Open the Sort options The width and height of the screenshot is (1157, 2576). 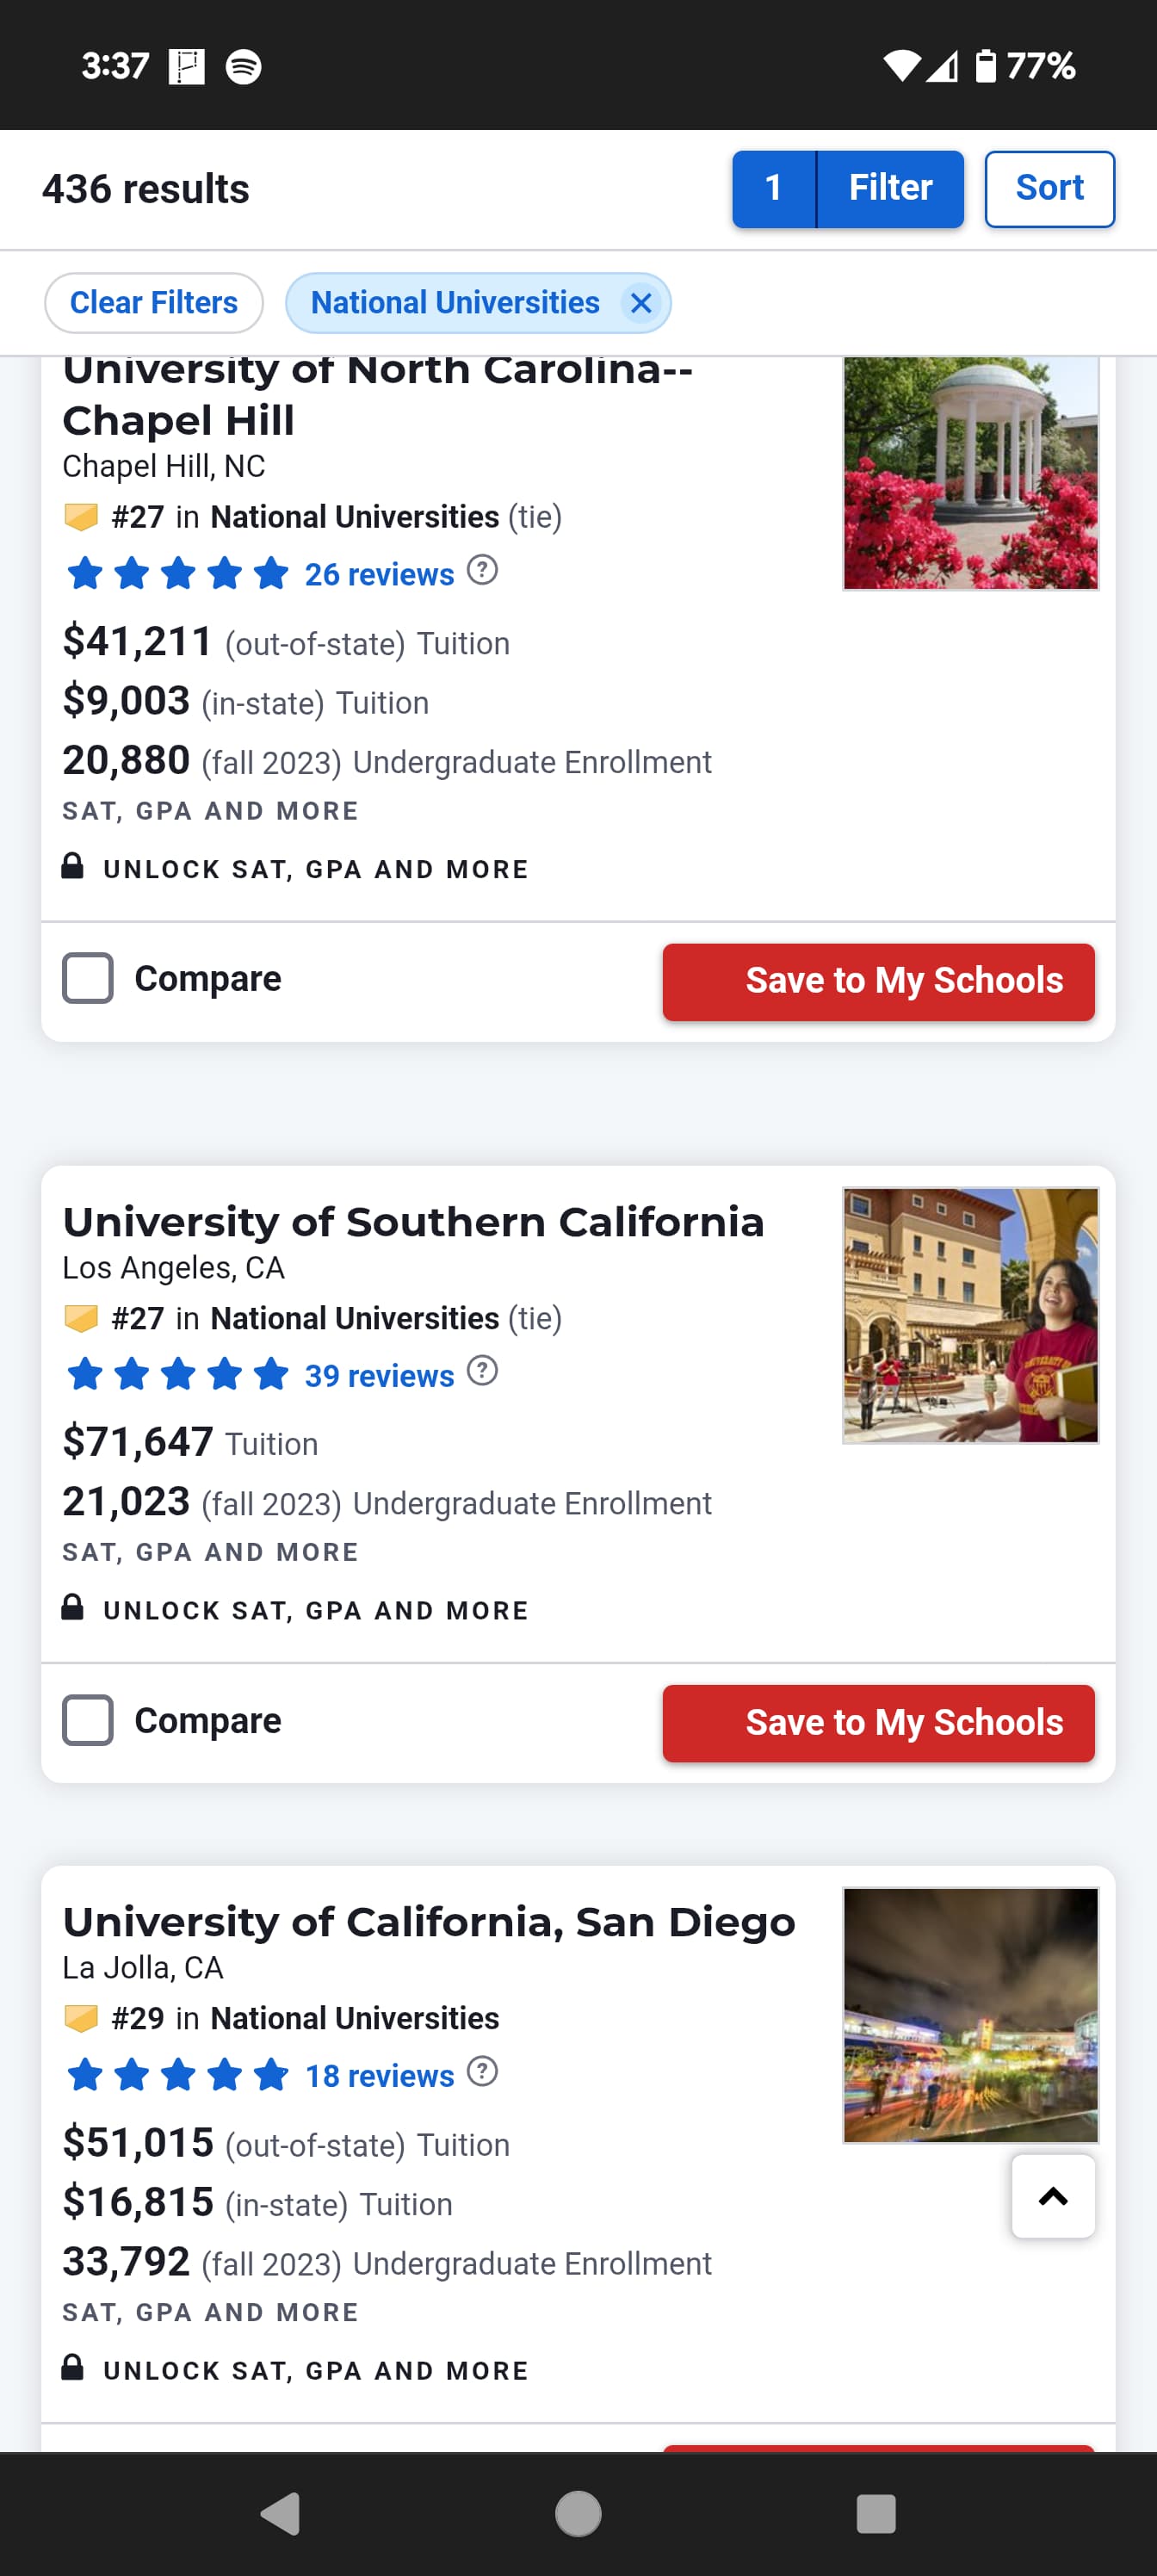(1049, 189)
